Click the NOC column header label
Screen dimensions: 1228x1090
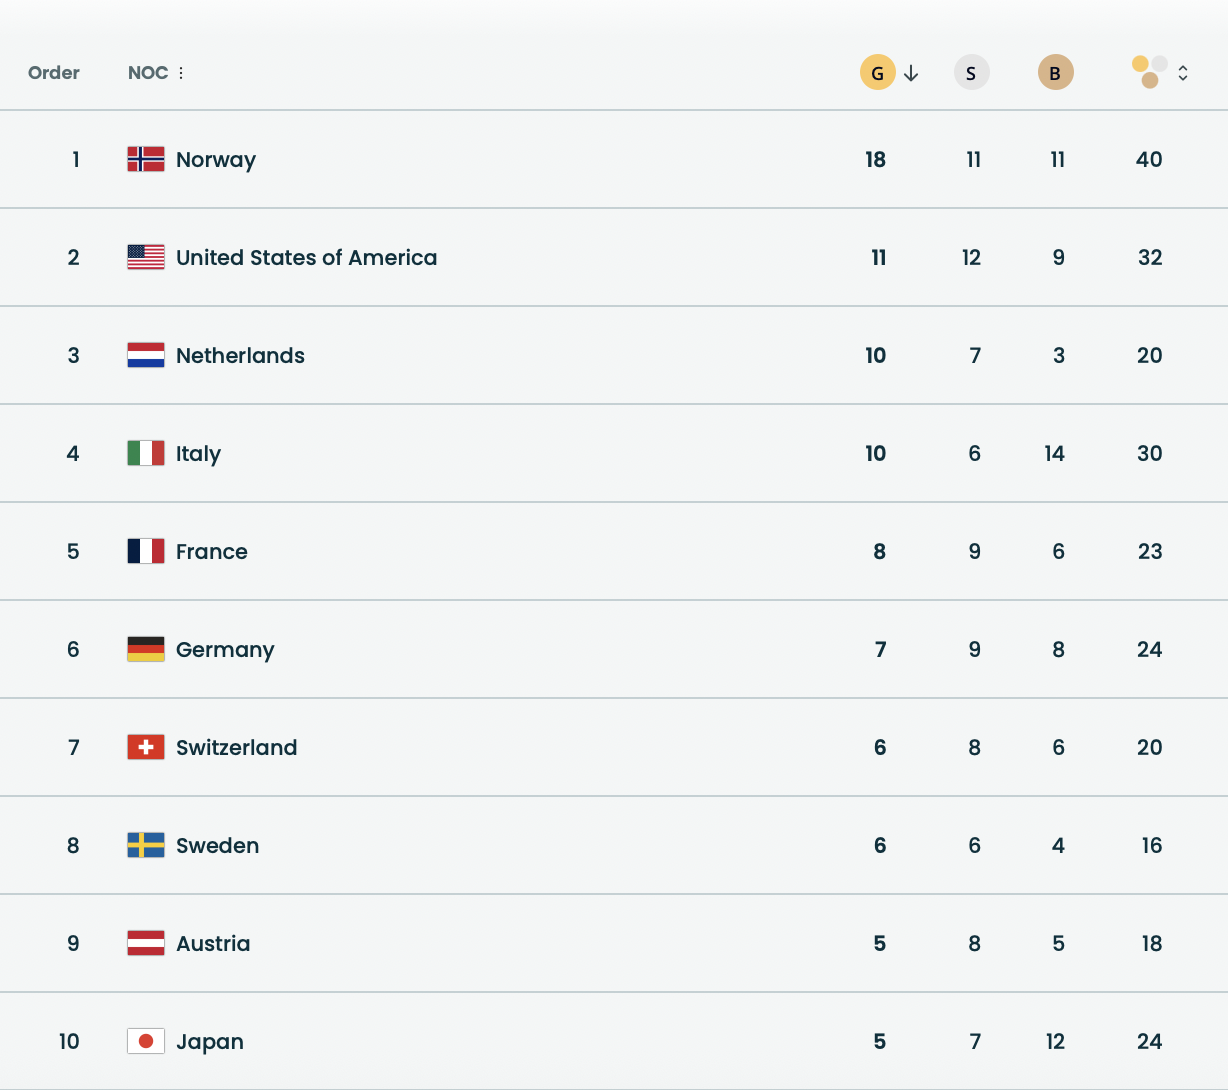point(148,73)
